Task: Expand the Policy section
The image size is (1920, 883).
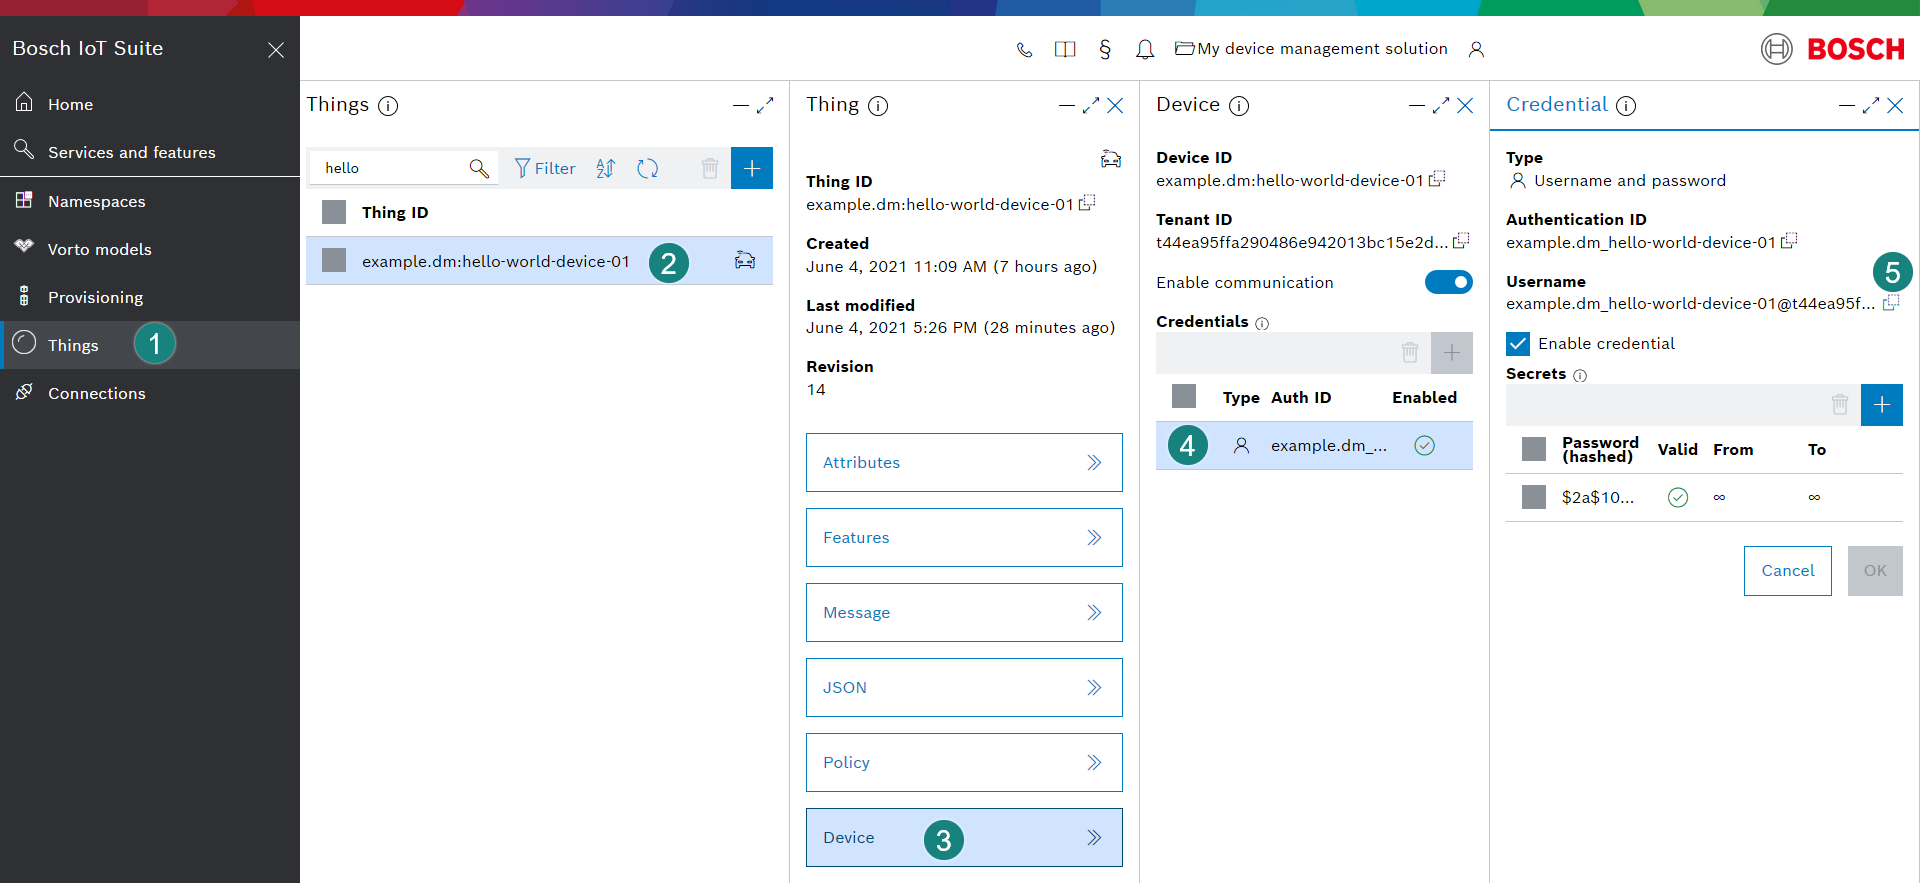Action: click(964, 762)
